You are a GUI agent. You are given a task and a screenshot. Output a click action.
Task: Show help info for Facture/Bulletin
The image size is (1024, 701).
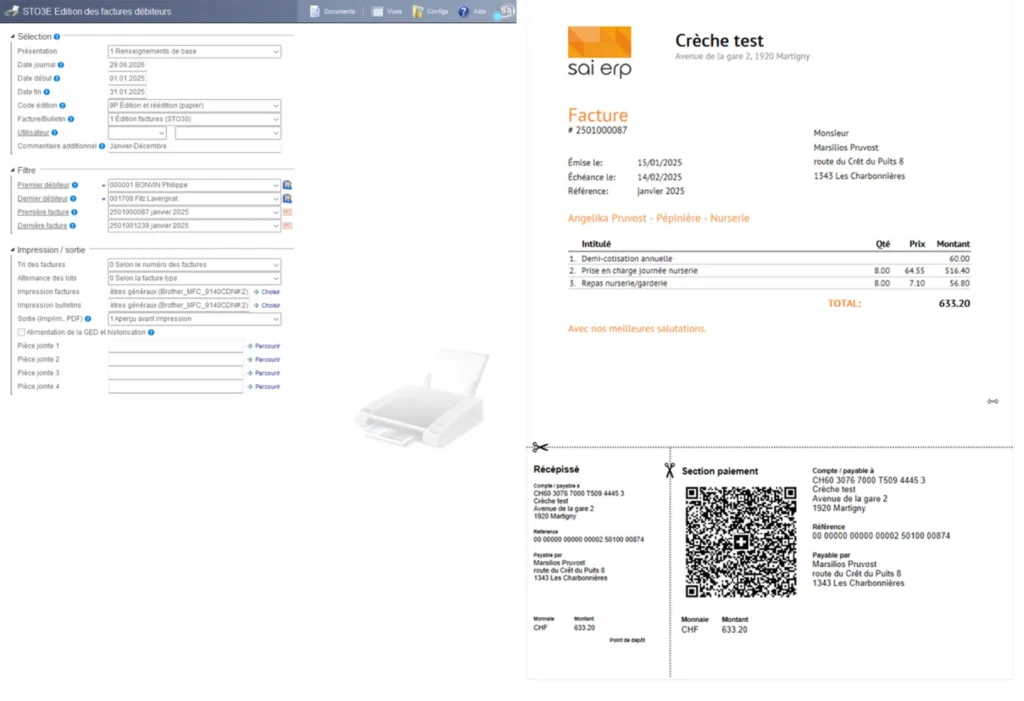click(x=71, y=119)
